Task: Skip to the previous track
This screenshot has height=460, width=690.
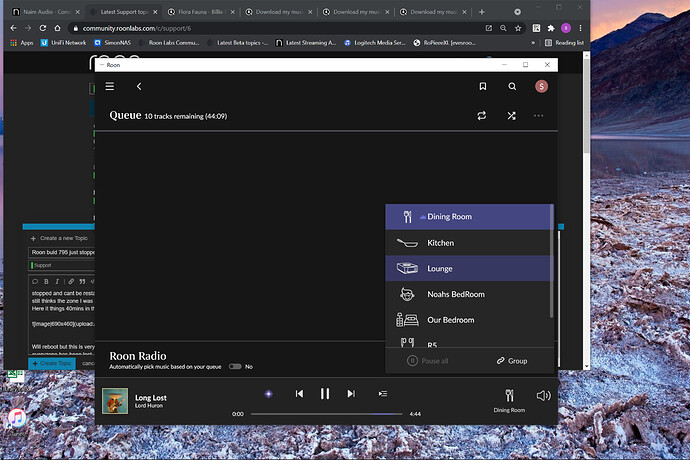Action: (x=299, y=394)
